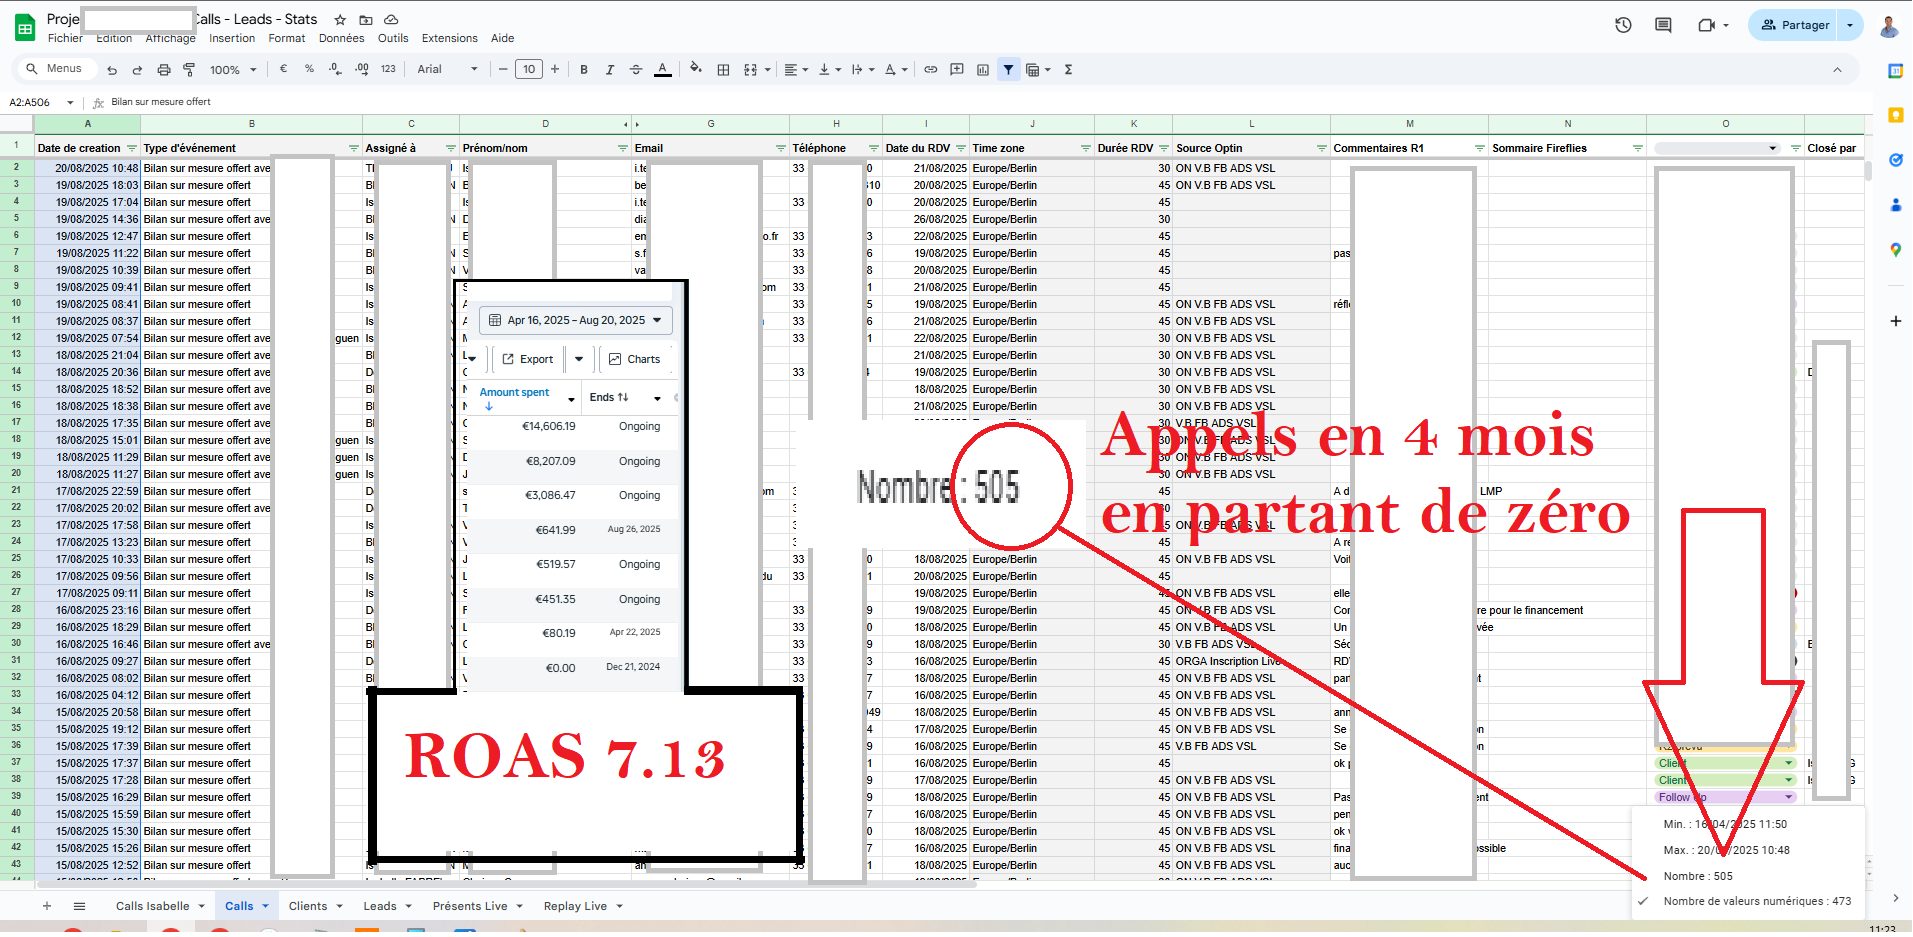Open the Format menu
This screenshot has width=1913, height=937.
(x=287, y=38)
